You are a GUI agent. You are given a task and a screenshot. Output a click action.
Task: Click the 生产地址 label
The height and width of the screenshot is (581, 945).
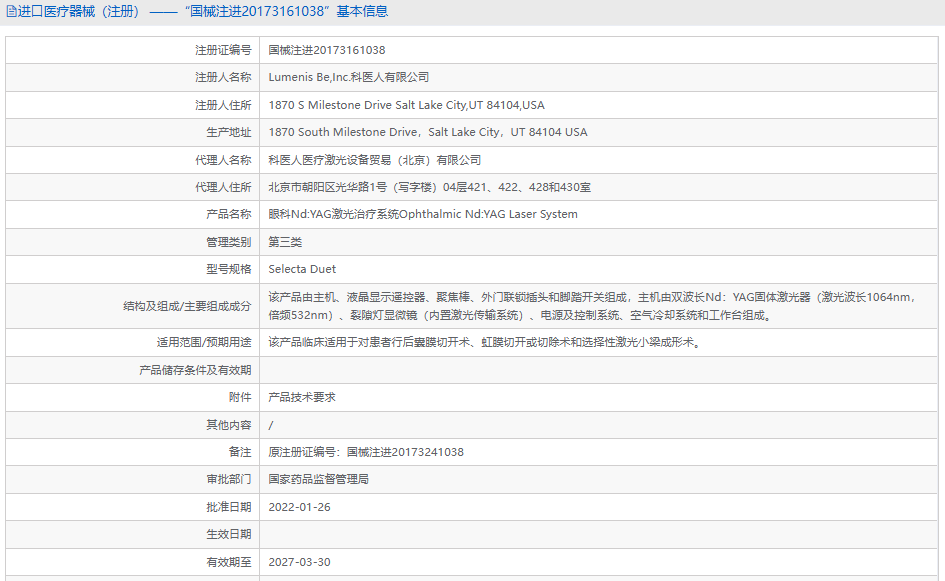click(x=228, y=132)
